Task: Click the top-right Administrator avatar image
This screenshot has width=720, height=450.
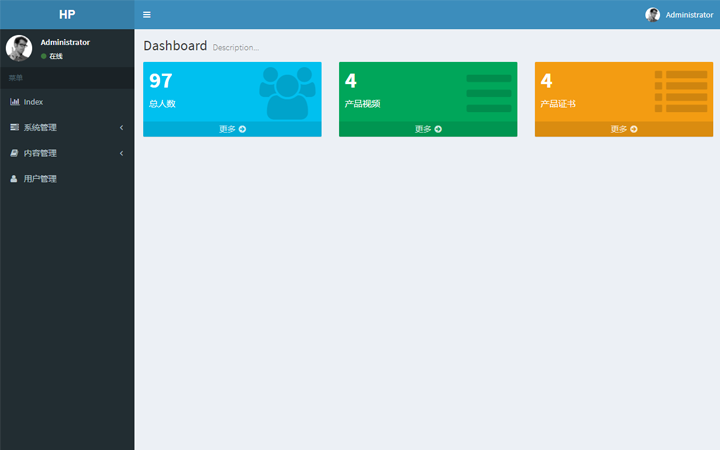Action: tap(653, 15)
